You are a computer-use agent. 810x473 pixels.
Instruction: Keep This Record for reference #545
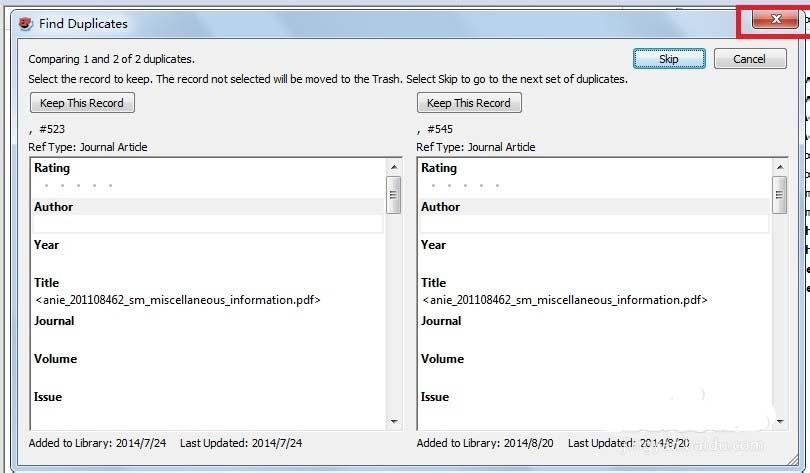pyautogui.click(x=469, y=103)
